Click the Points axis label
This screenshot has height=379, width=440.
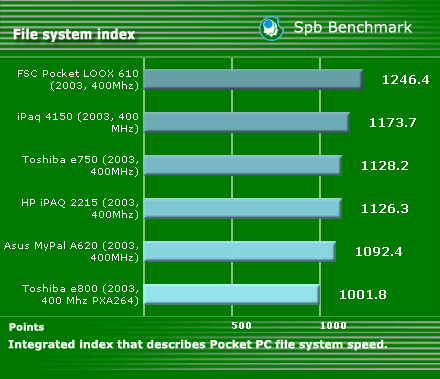27,327
